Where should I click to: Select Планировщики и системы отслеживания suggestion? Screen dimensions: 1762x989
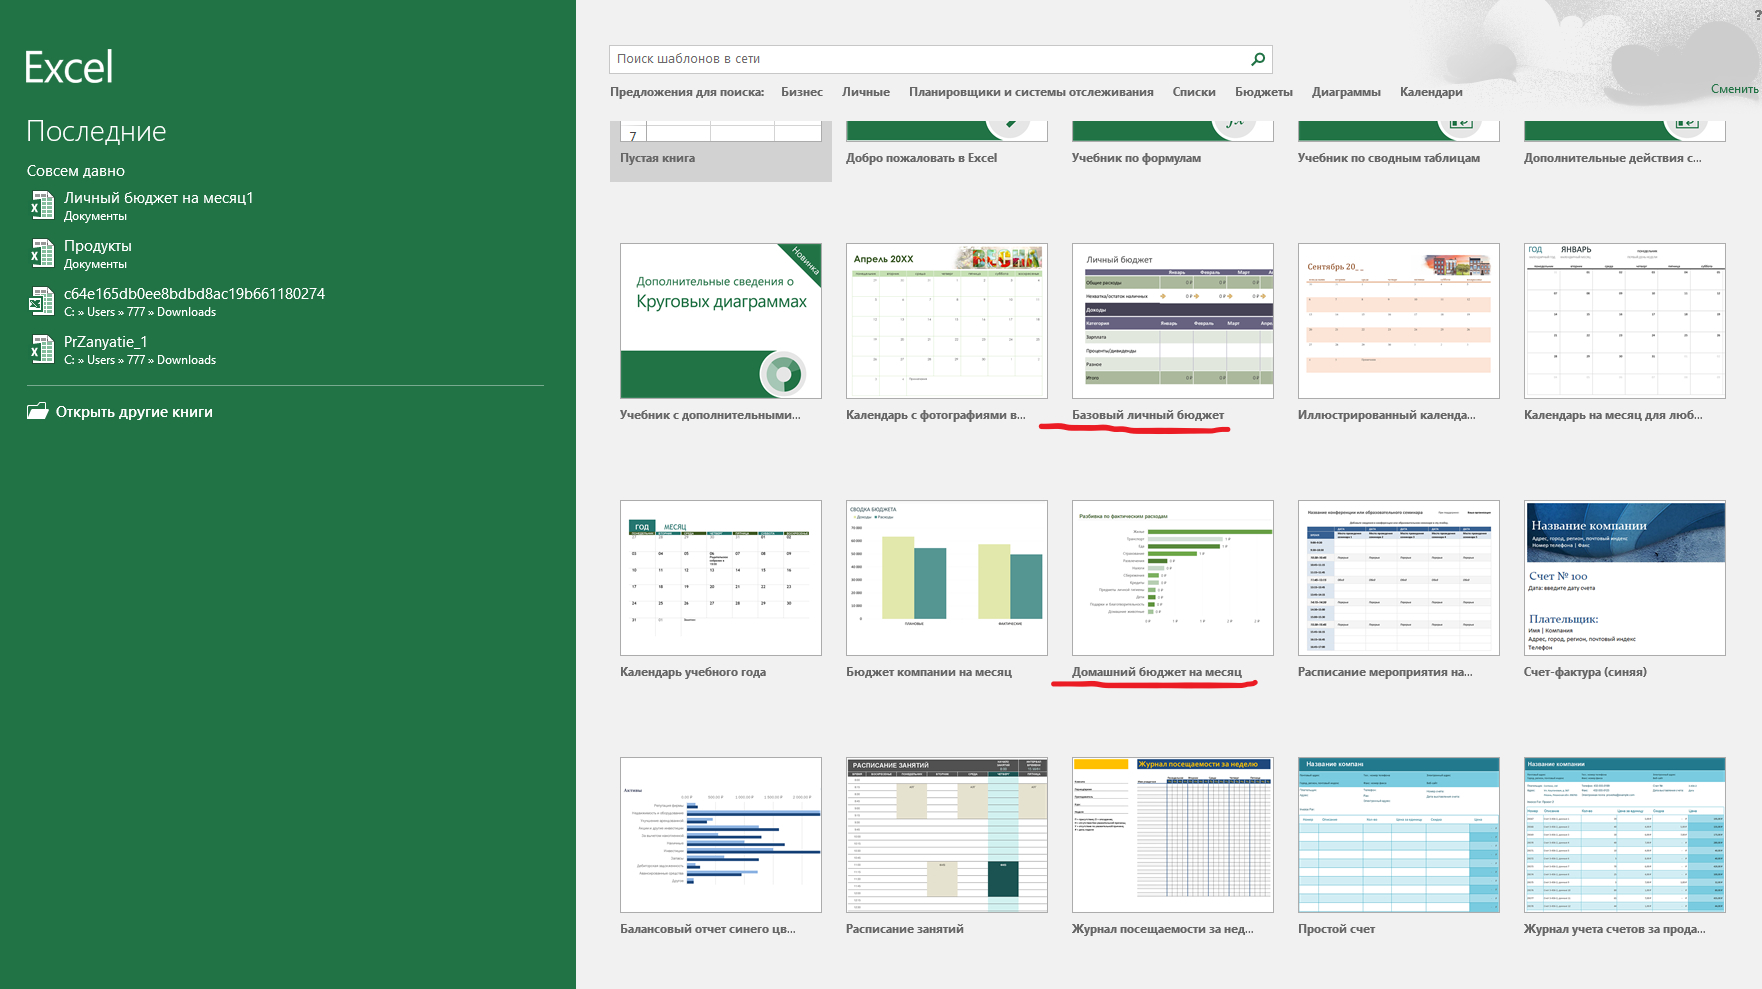pyautogui.click(x=1031, y=92)
